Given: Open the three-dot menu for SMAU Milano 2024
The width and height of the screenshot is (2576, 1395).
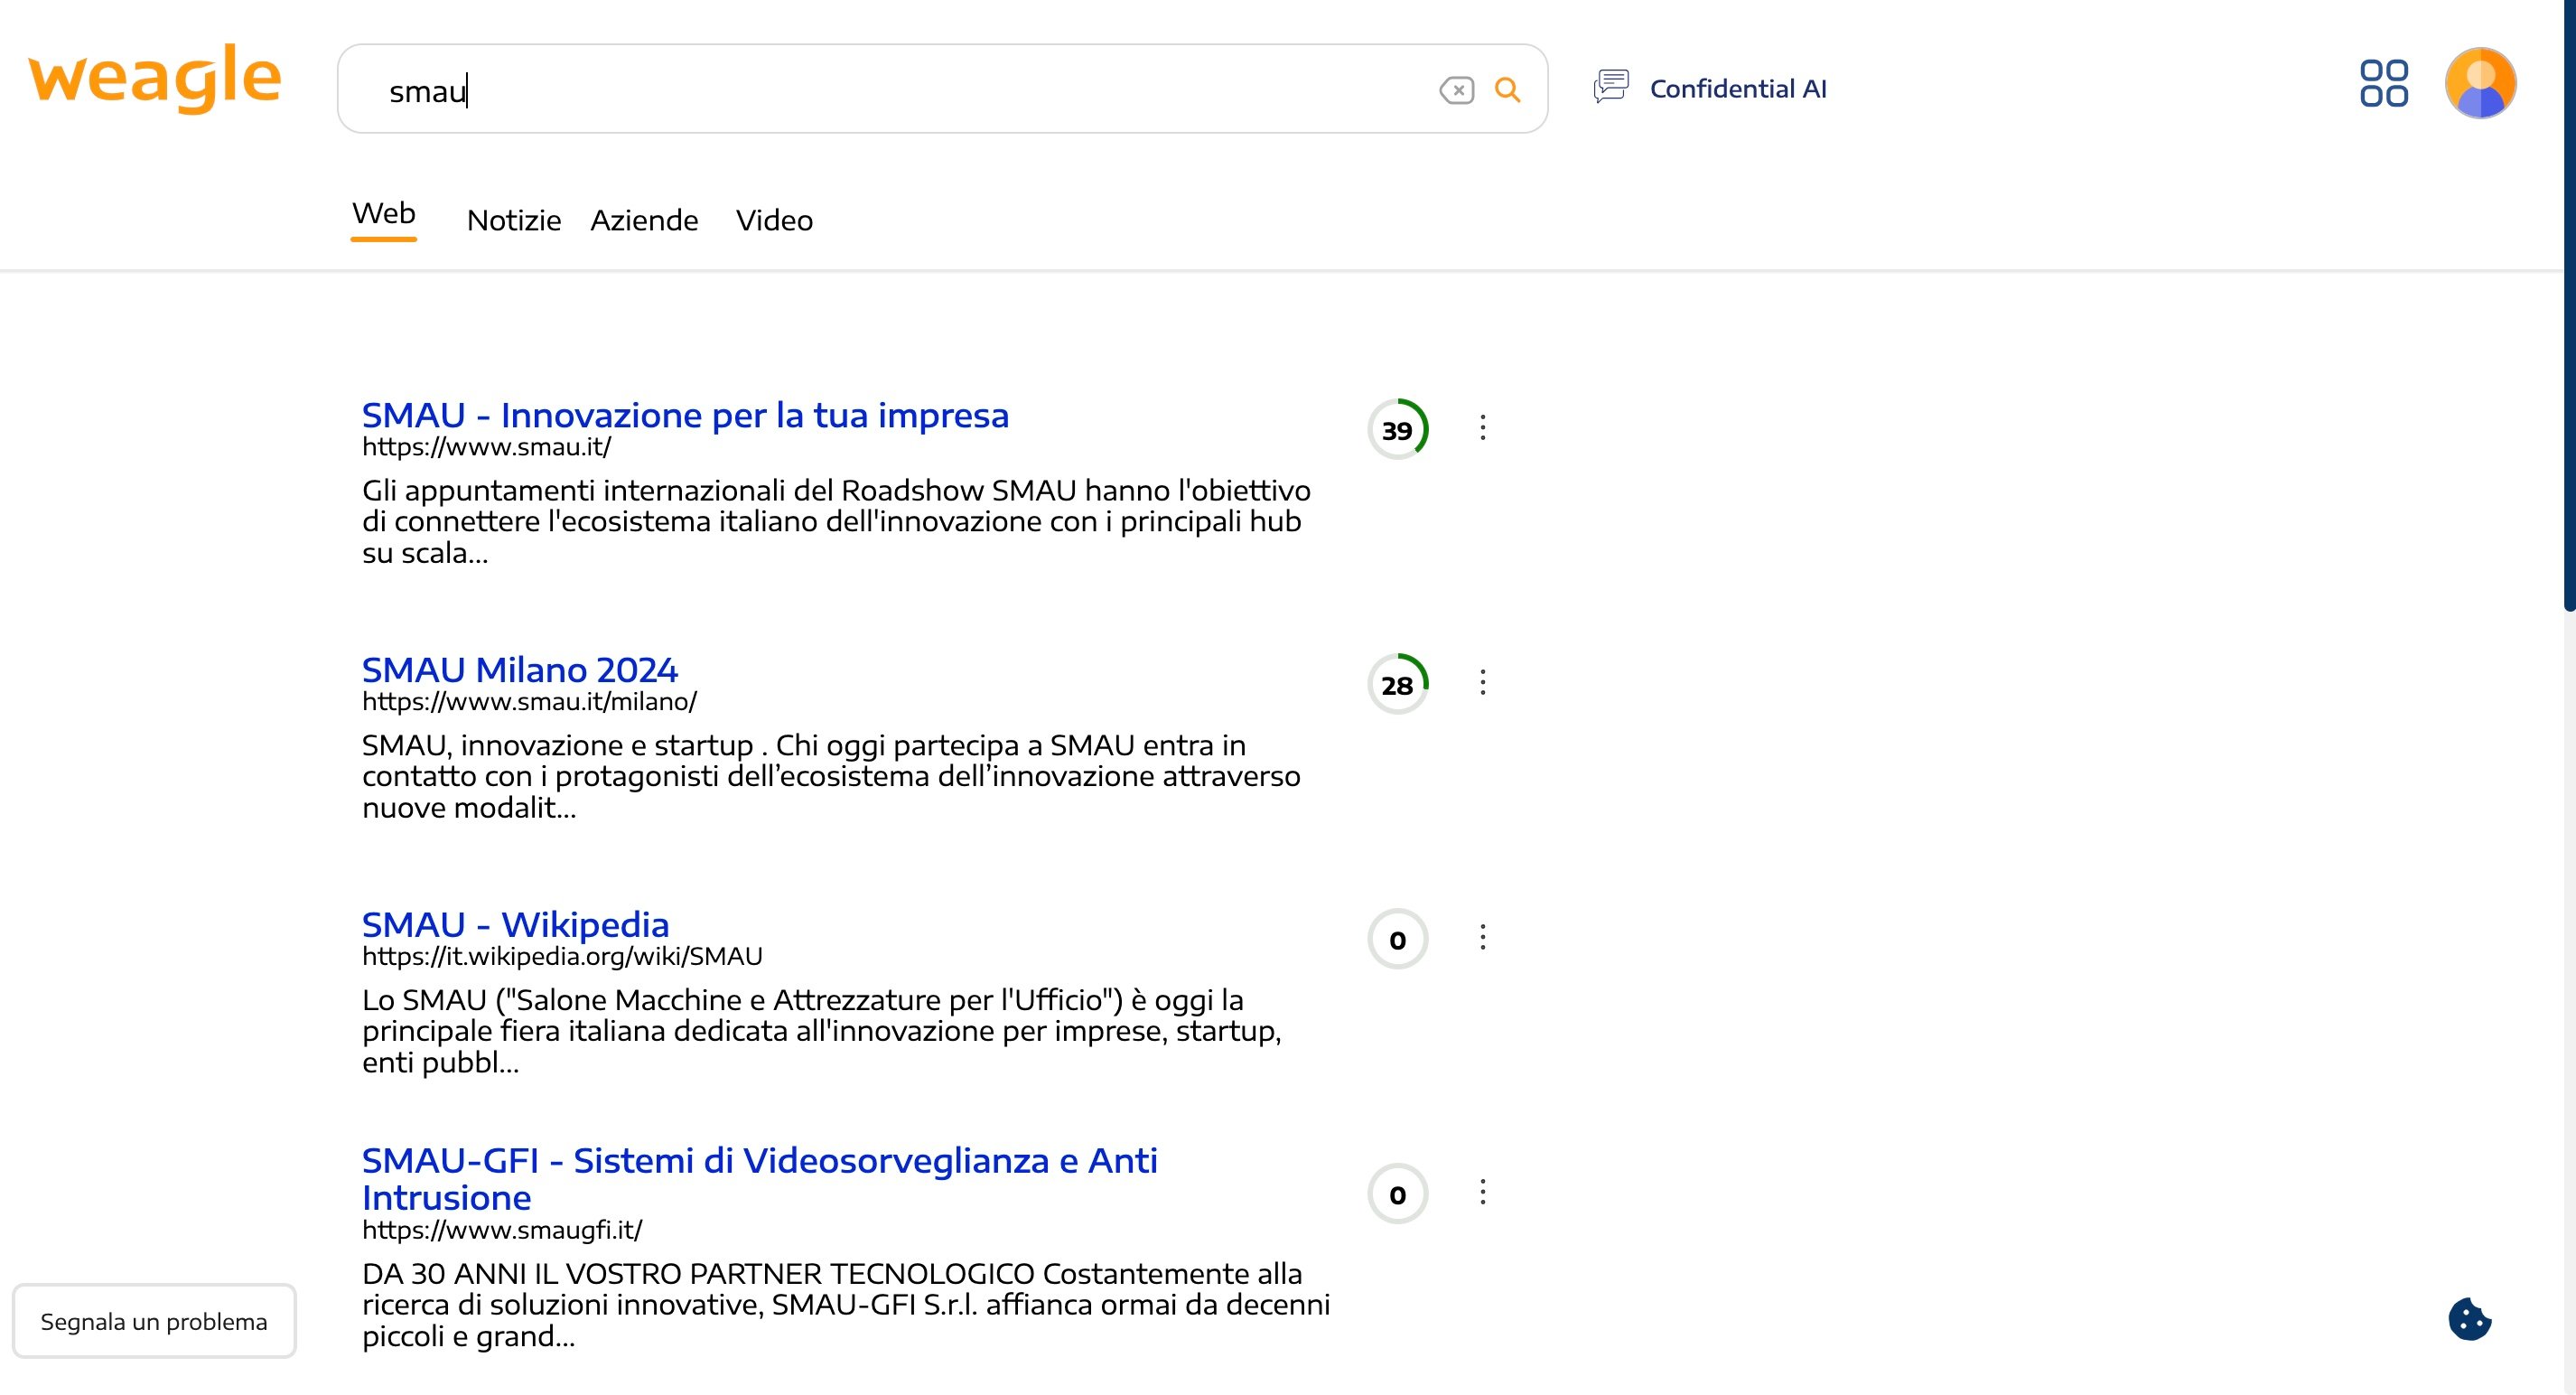Looking at the screenshot, I should click(1483, 683).
